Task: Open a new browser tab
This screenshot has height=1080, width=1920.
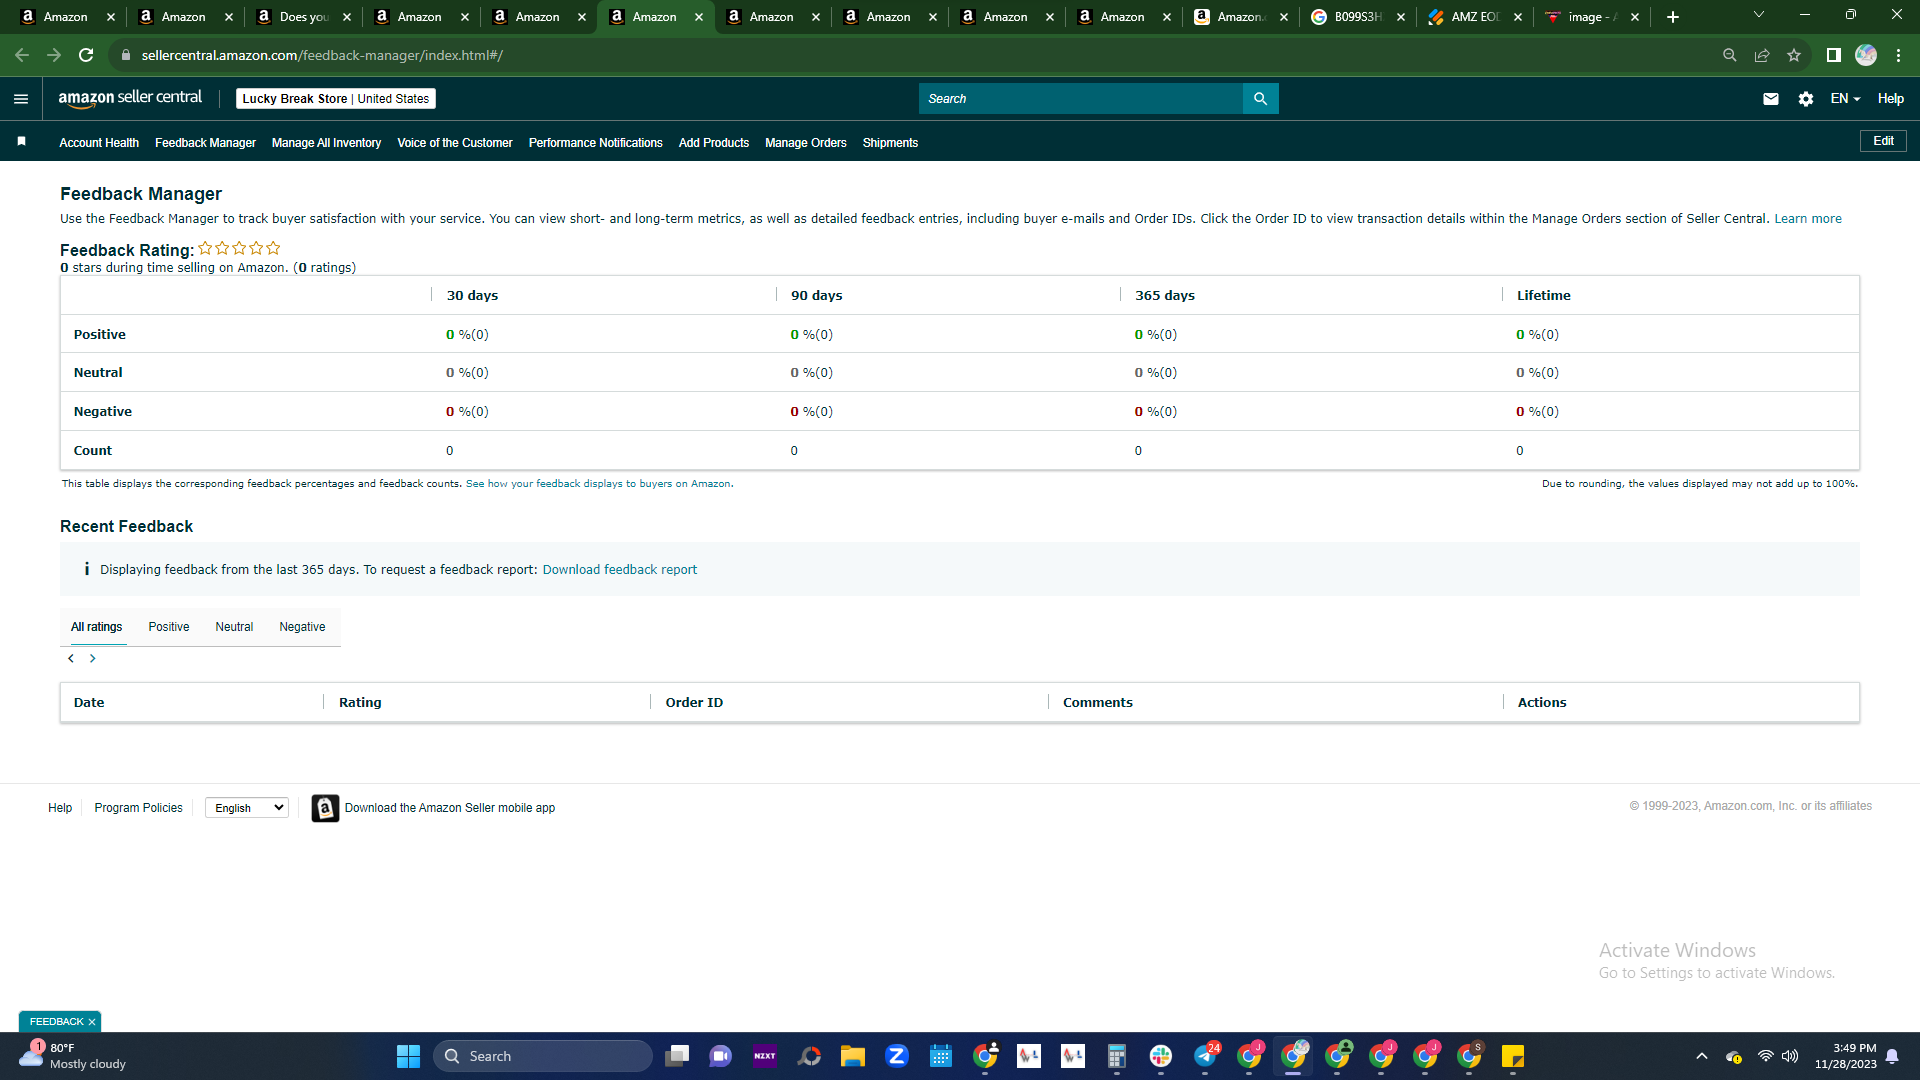Action: coord(1673,17)
